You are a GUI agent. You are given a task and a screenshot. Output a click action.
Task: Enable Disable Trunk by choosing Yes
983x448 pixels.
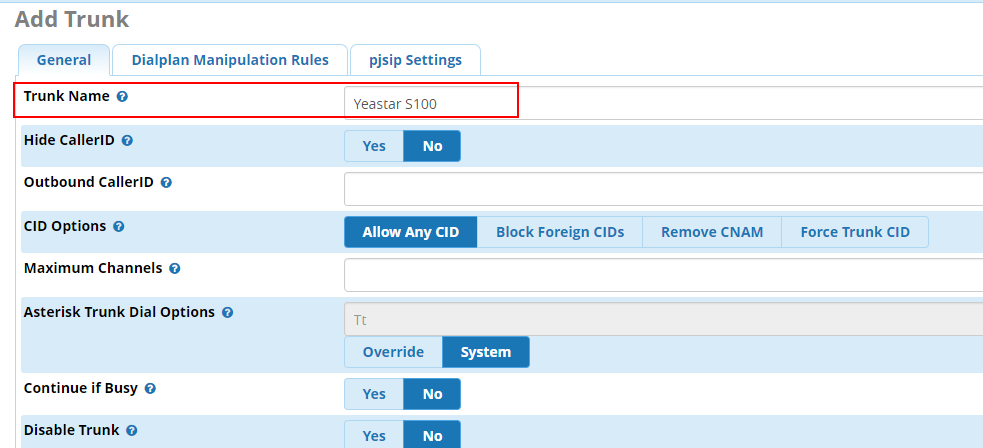(x=374, y=435)
